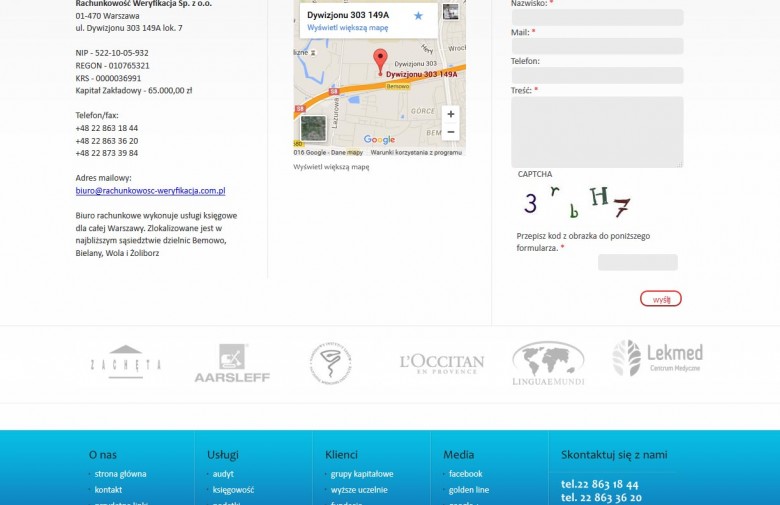Focus the Mail input field
The width and height of the screenshot is (780, 505).
(597, 46)
